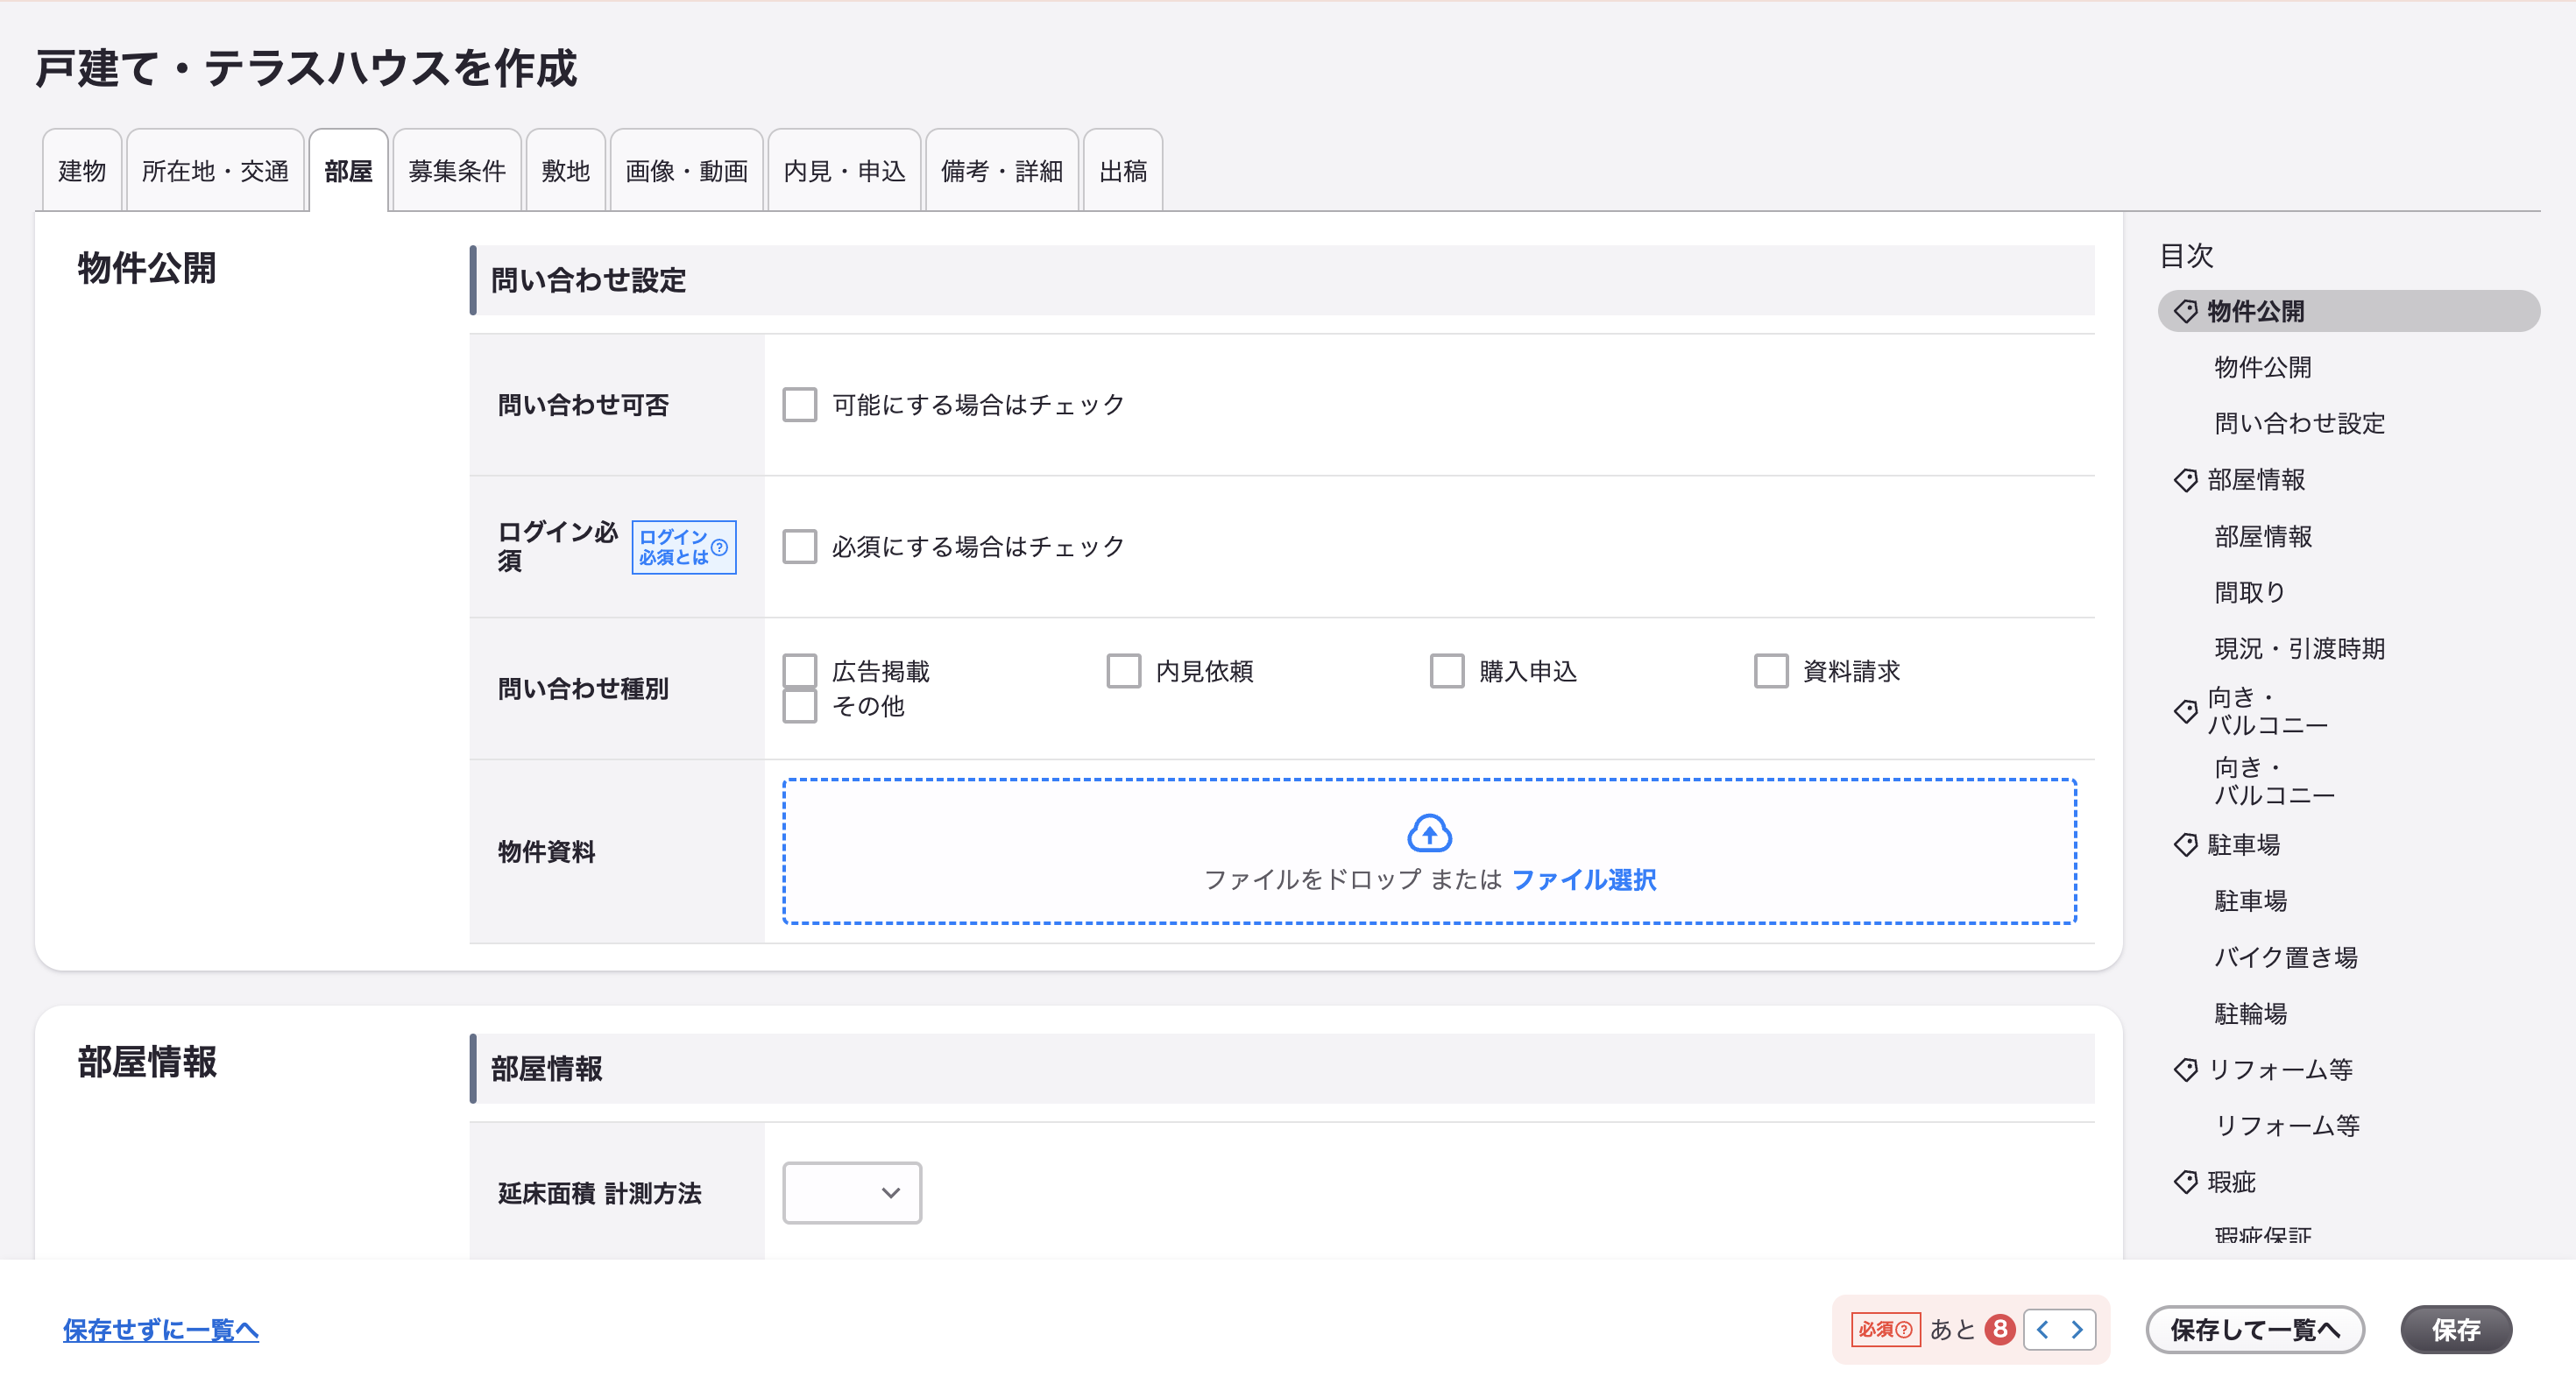Jump to 物件公開 sub-item in 目次
Image resolution: width=2576 pixels, height=1398 pixels.
[2263, 367]
